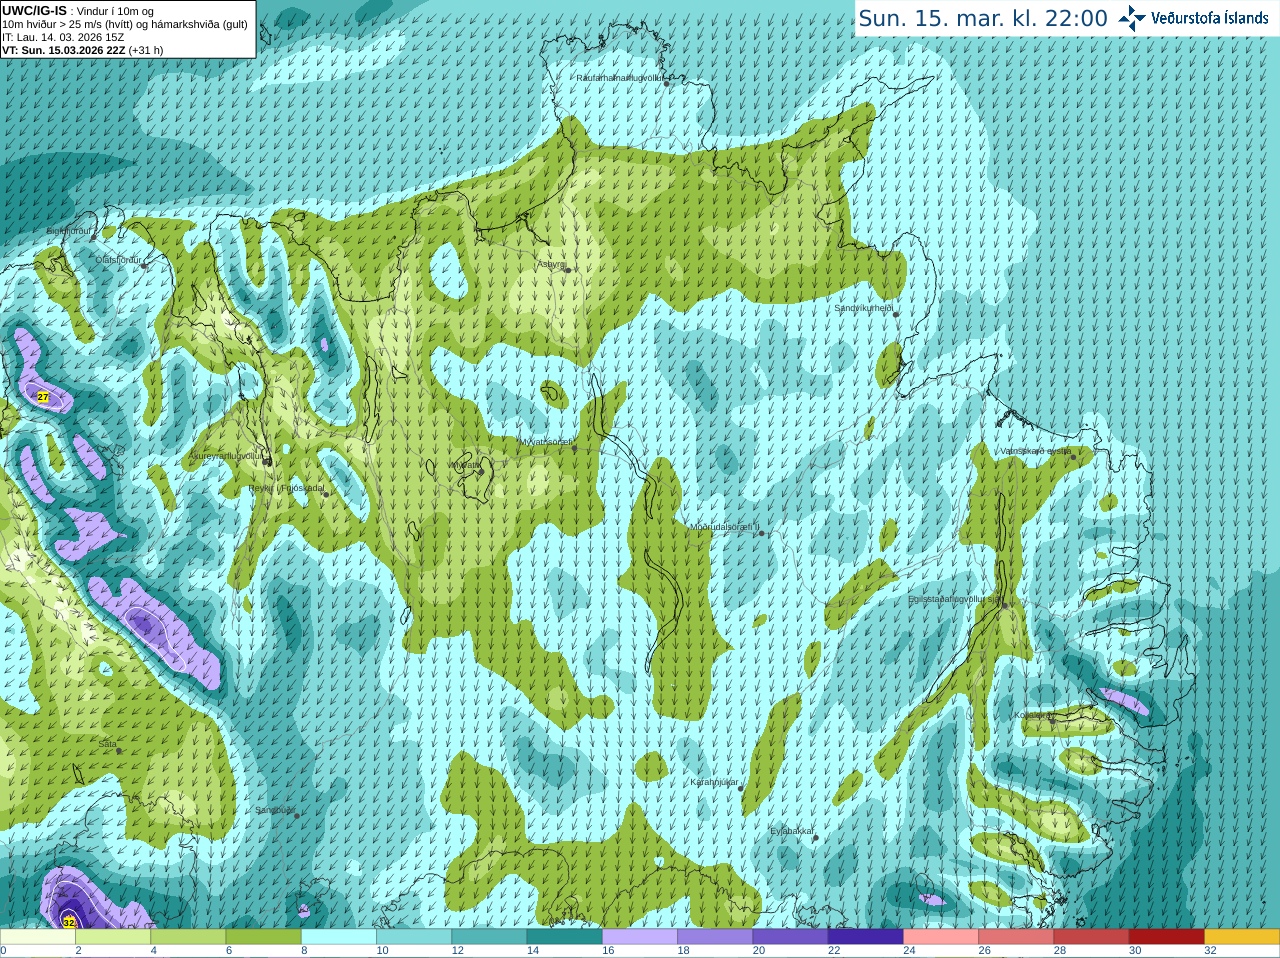
Task: Click the 14–16 m/s dark teal legend swatch
Action: (x=564, y=937)
